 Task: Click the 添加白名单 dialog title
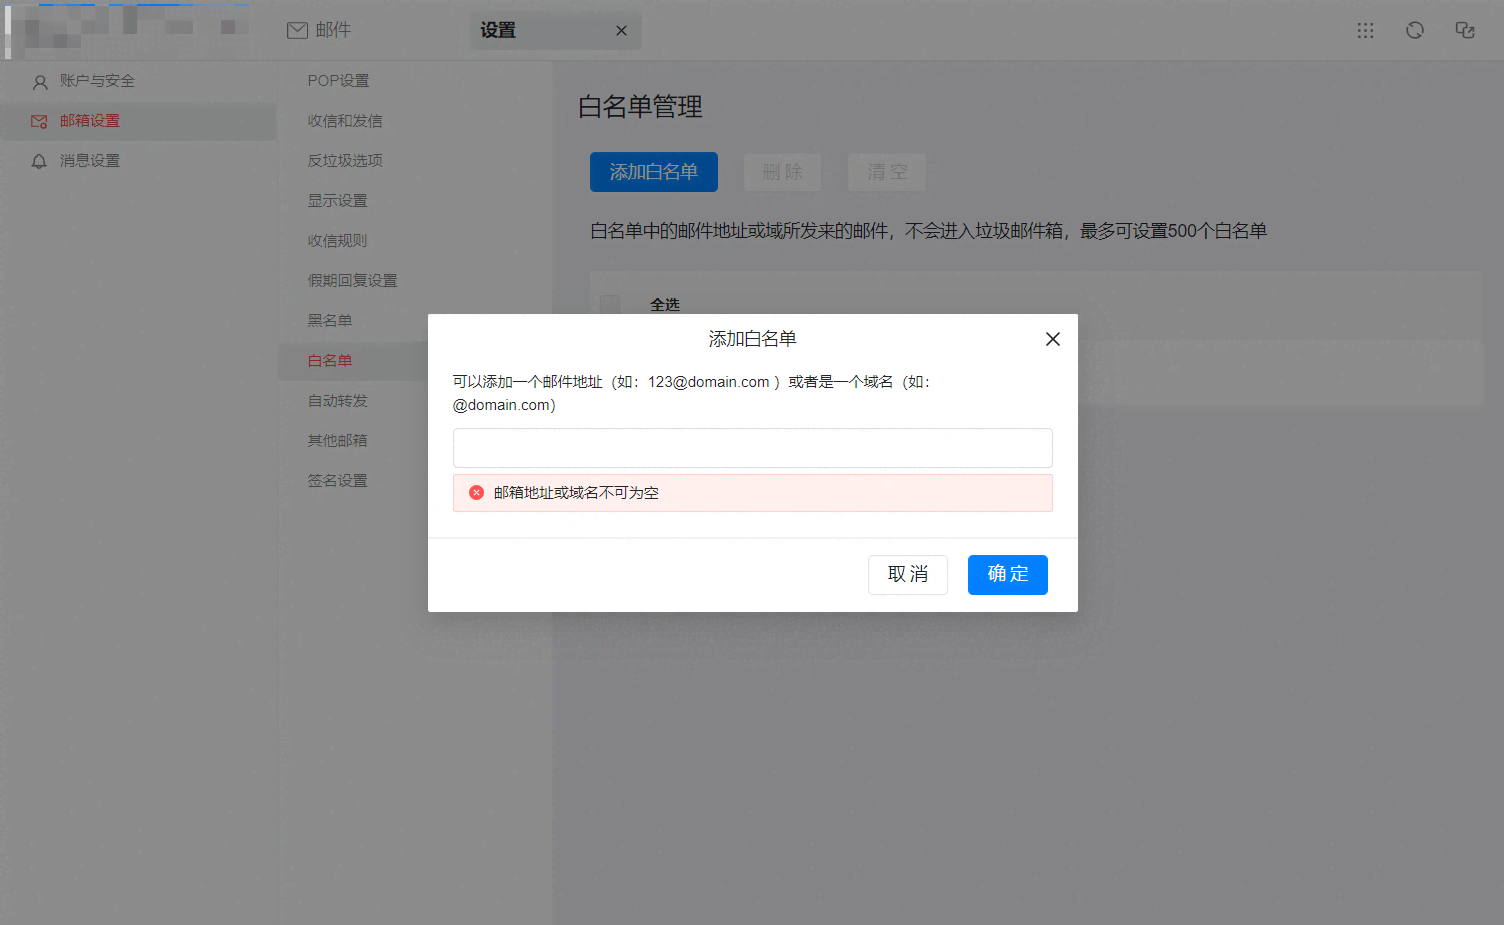[x=752, y=339]
